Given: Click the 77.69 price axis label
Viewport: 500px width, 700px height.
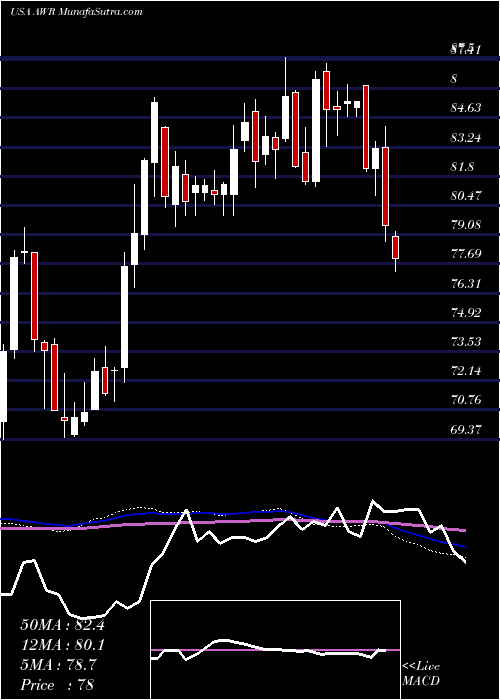Looking at the screenshot, I should coord(466,254).
